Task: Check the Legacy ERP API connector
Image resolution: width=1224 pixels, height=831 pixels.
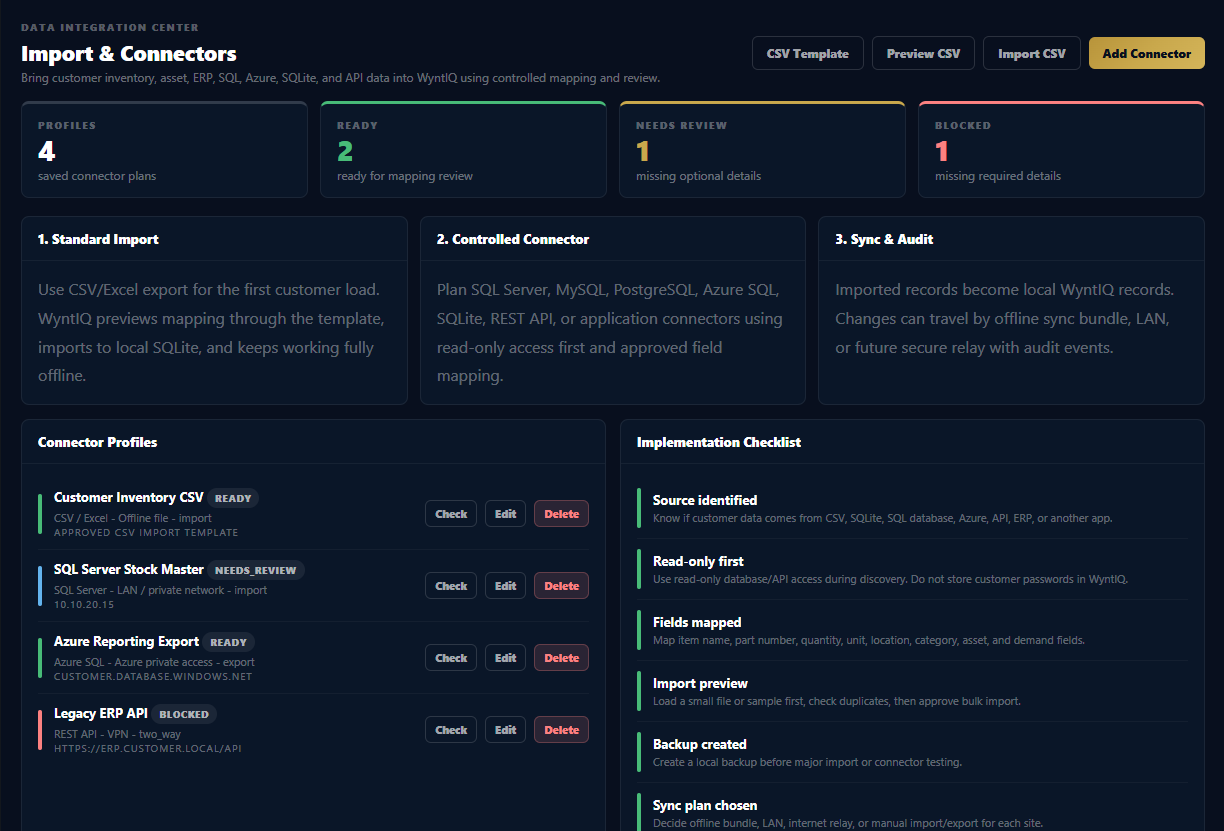Action: point(451,730)
